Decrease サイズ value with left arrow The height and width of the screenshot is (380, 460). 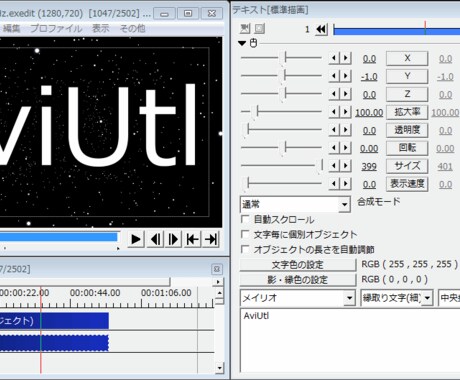pyautogui.click(x=333, y=166)
